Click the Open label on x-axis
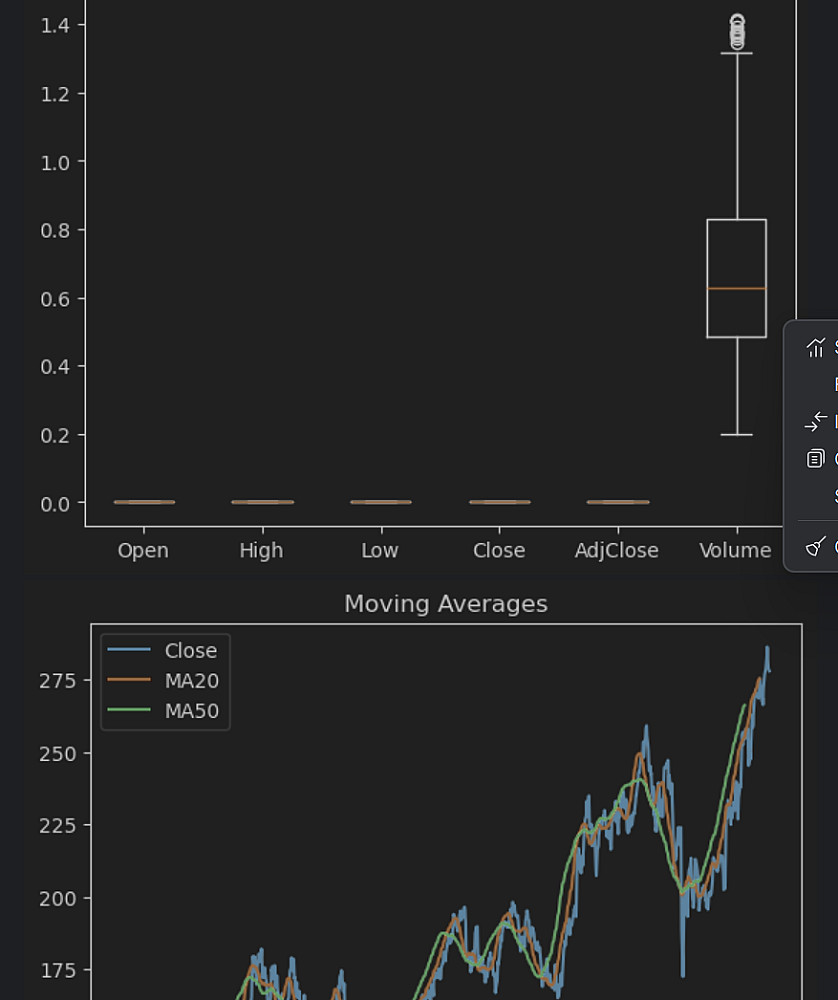The image size is (838, 1000). click(x=143, y=551)
